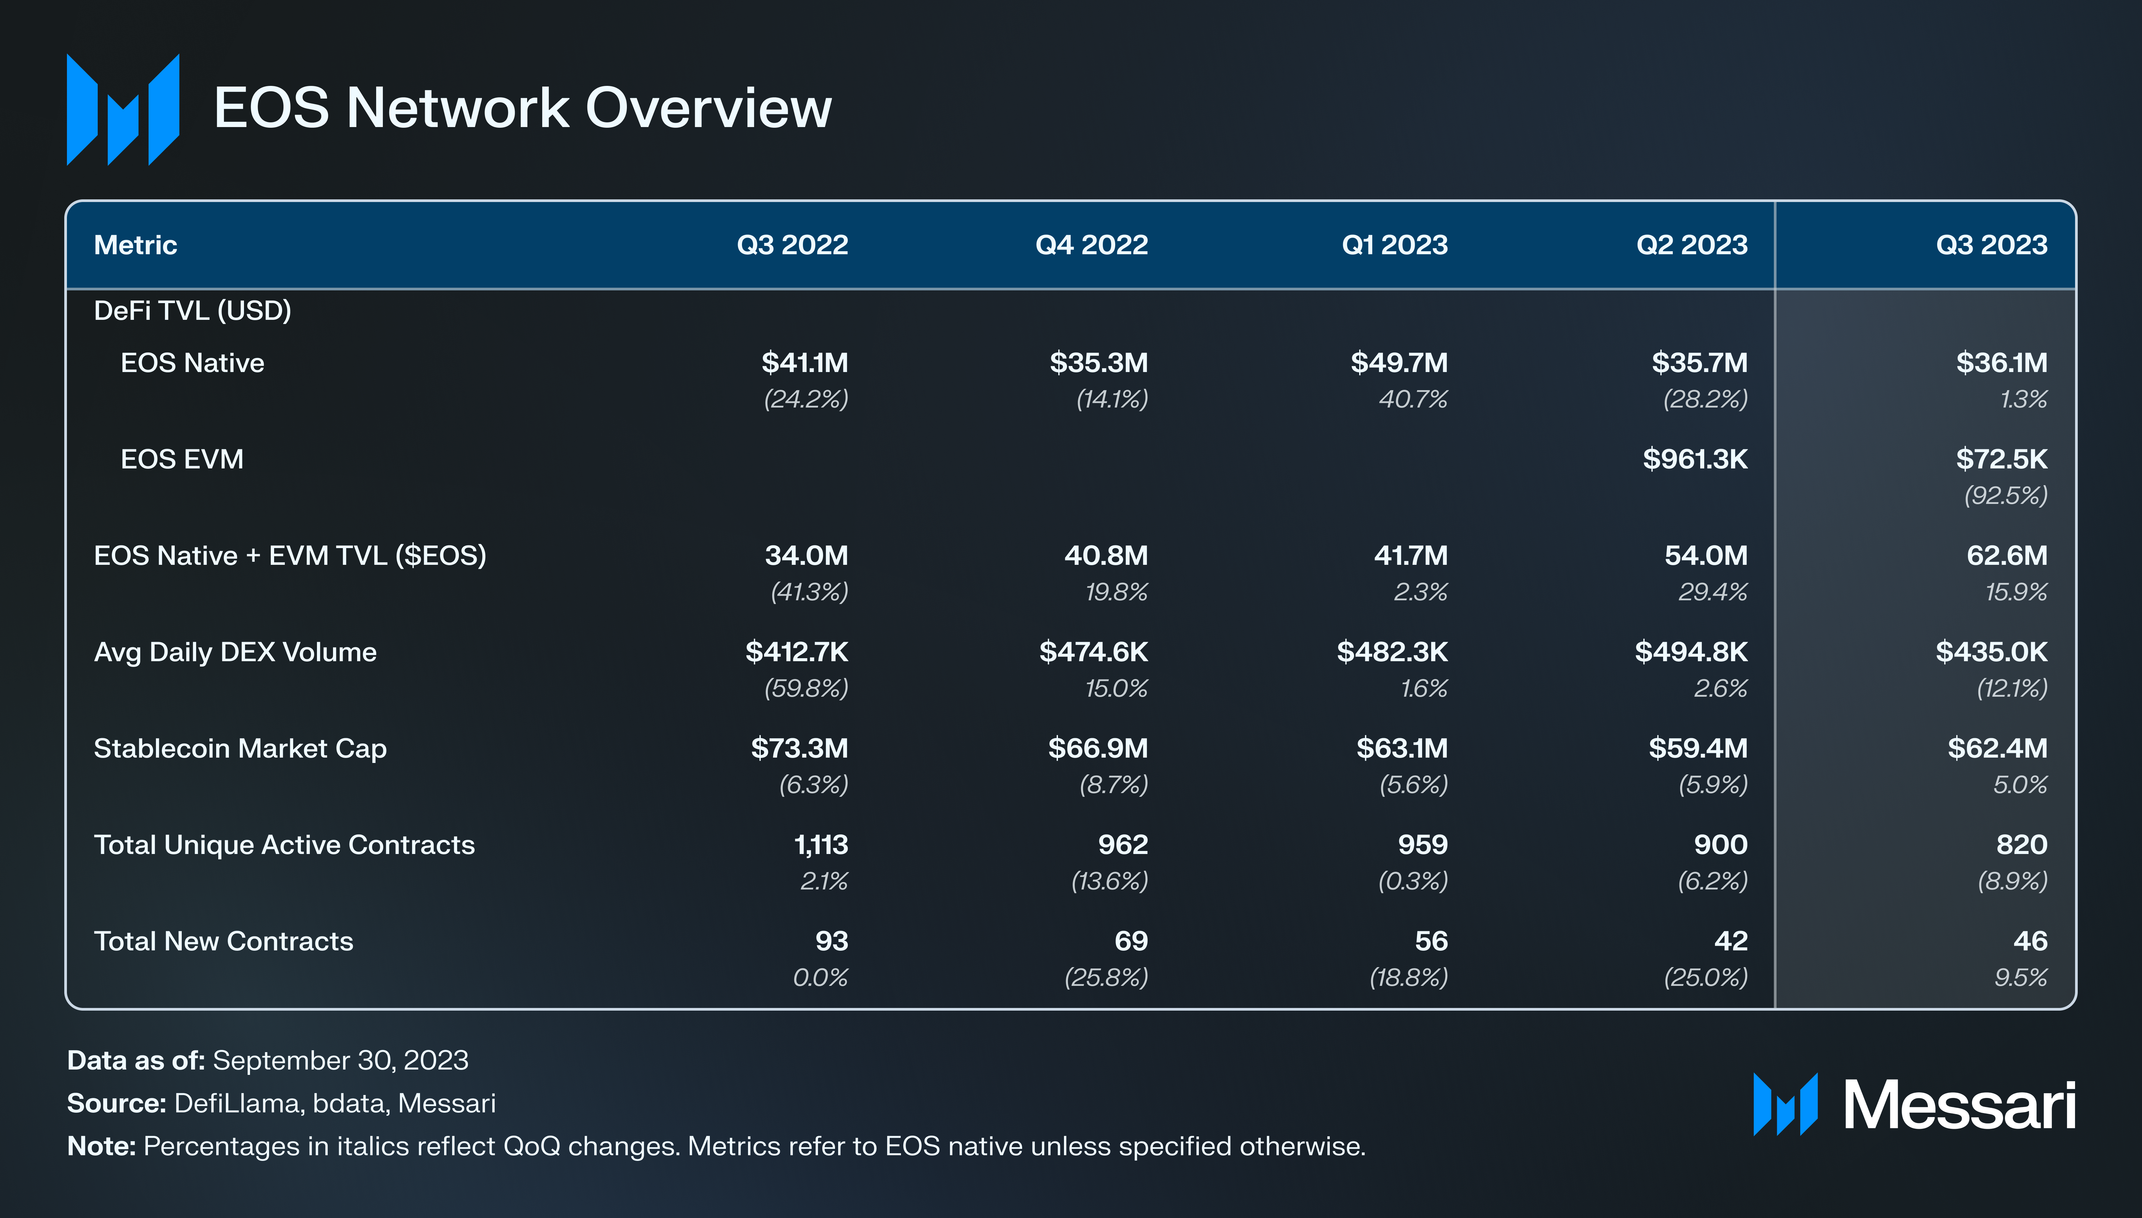Select the Stablecoin Market Cap label
This screenshot has width=2142, height=1218.
[240, 749]
